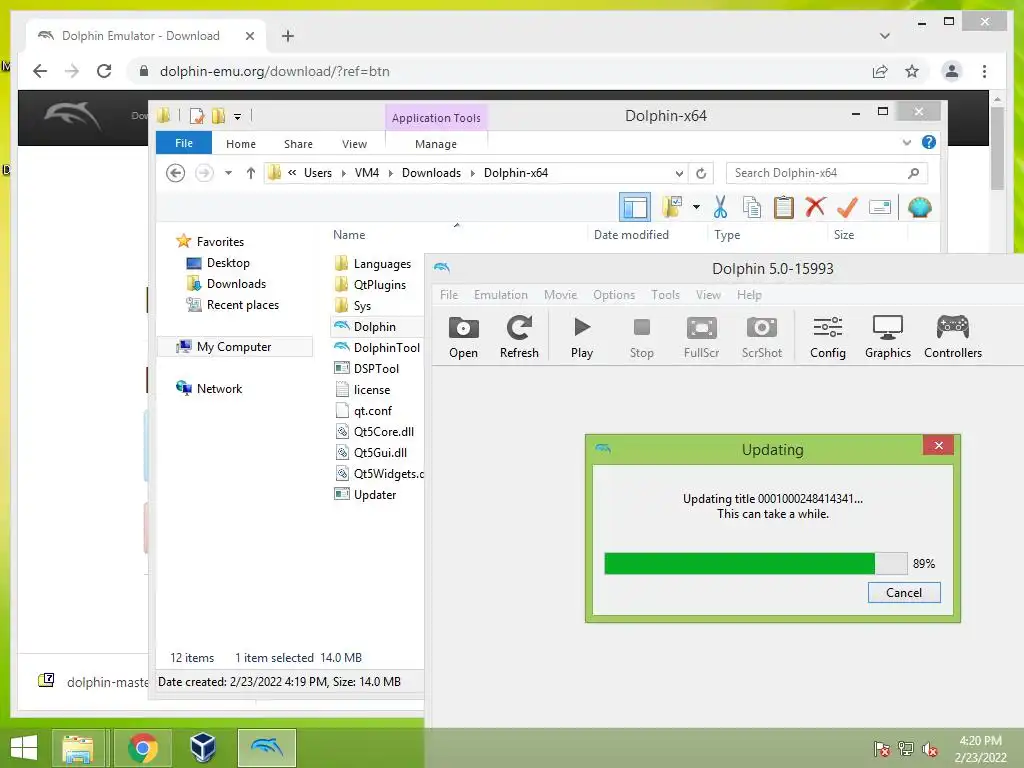The height and width of the screenshot is (768, 1024).
Task: Click the Search Dolphin-x64 field
Action: click(827, 173)
